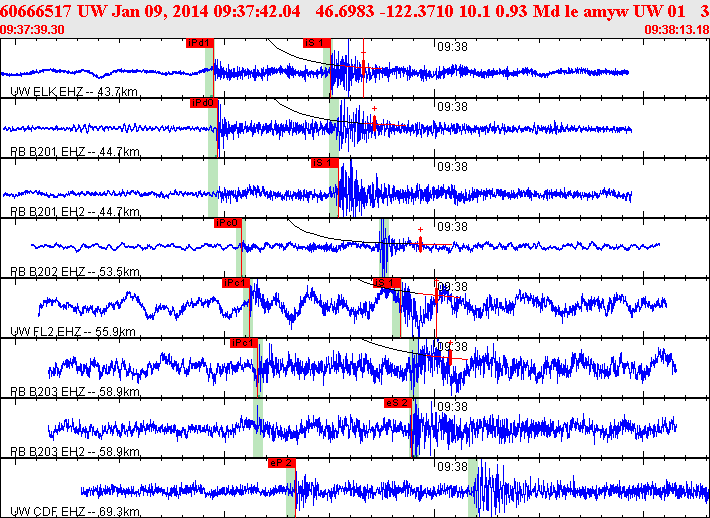Click the 09:38 time label on RB B202 EHZ trace

point(452,226)
